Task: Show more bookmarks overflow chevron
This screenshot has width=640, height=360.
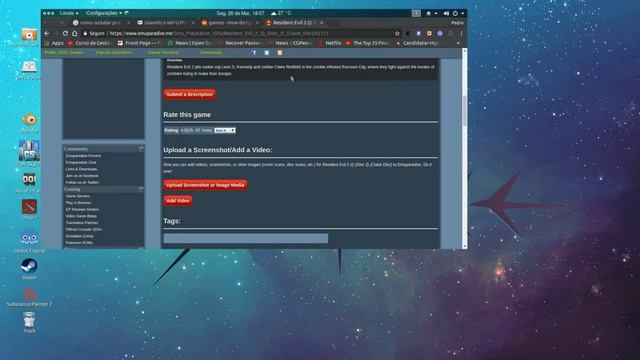Action: [x=458, y=43]
